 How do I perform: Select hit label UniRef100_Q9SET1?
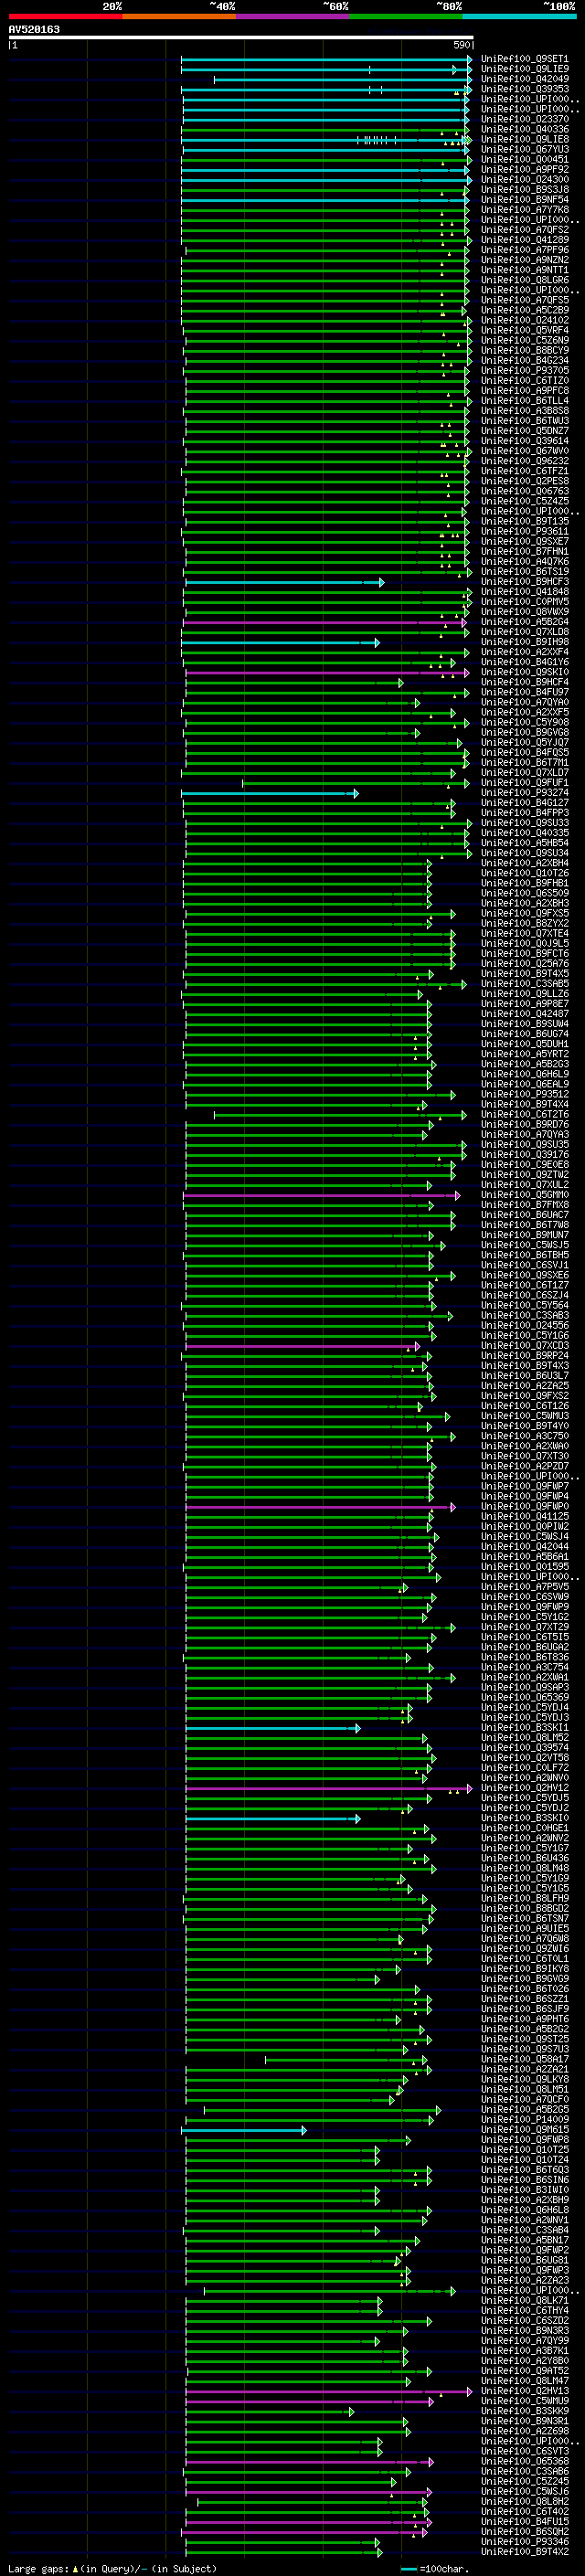click(524, 59)
